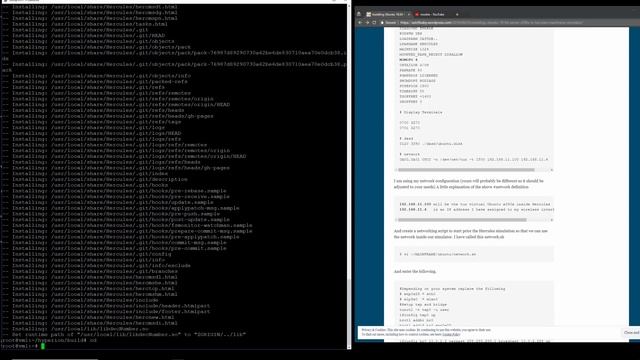Viewport: 640px width, 360px height.
Task: Go back in the browser window
Action: (360, 22)
